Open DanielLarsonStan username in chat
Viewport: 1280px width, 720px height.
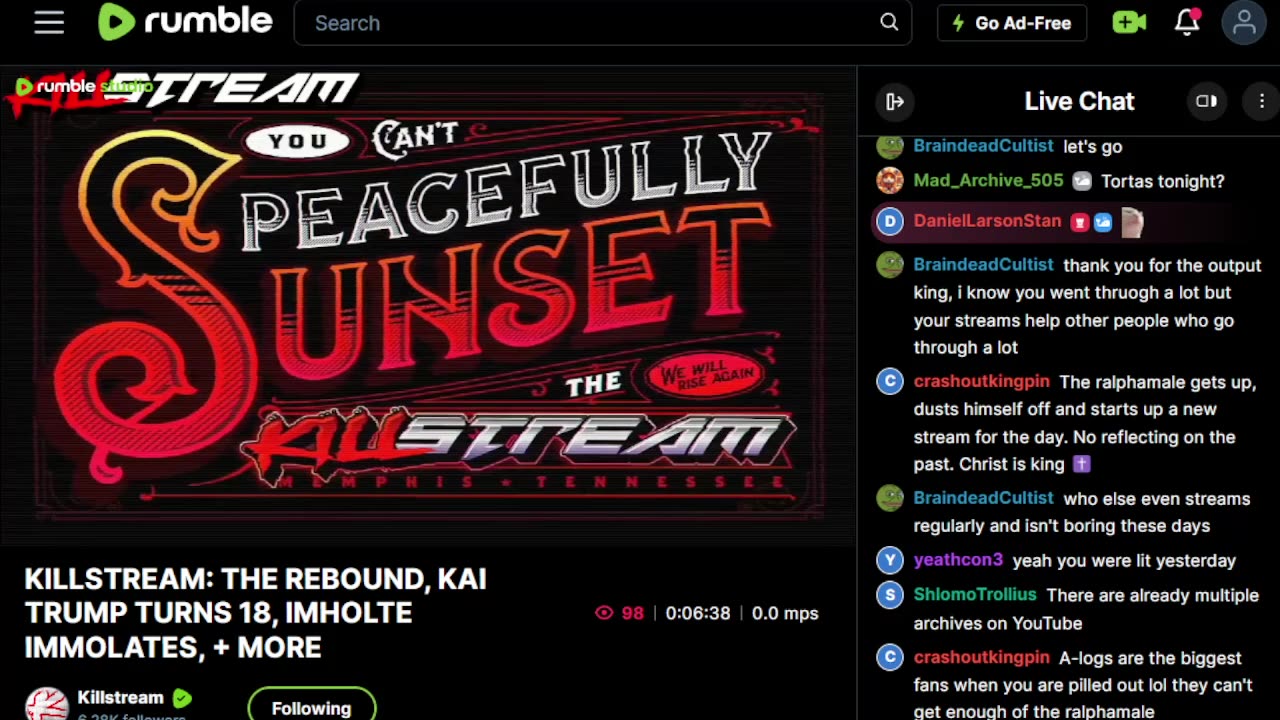pyautogui.click(x=987, y=221)
